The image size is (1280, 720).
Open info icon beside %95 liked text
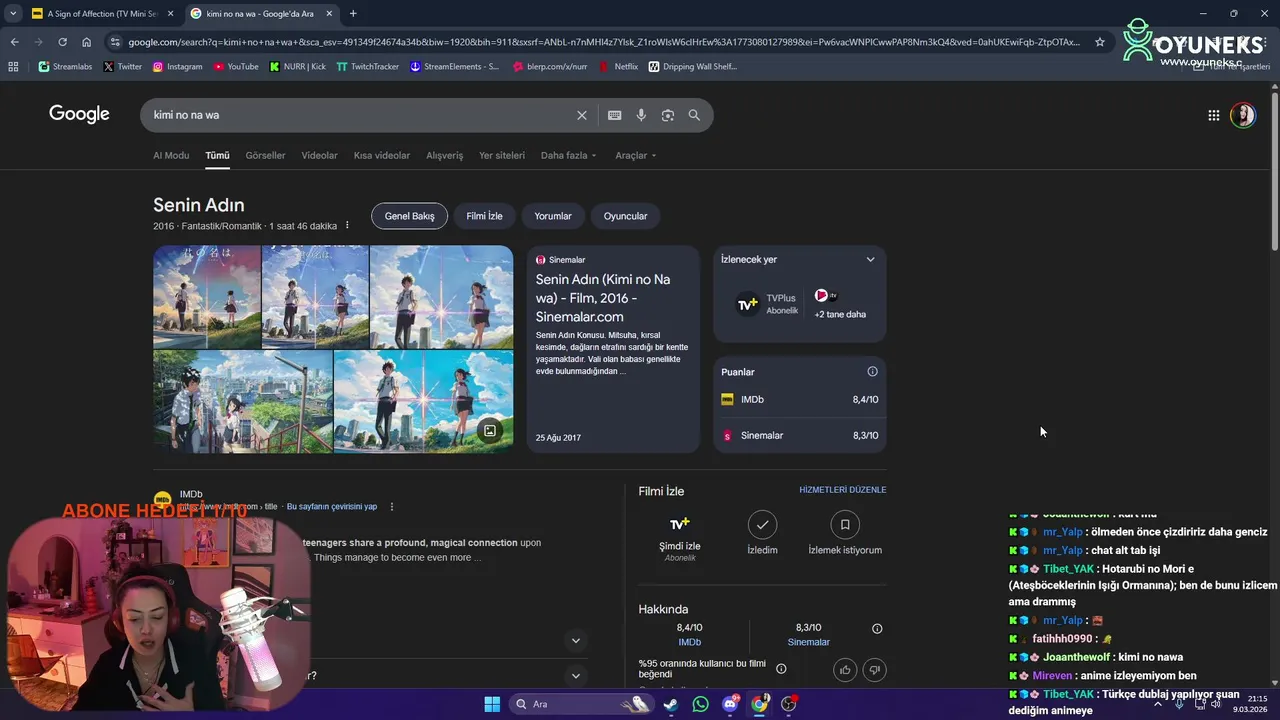click(781, 669)
